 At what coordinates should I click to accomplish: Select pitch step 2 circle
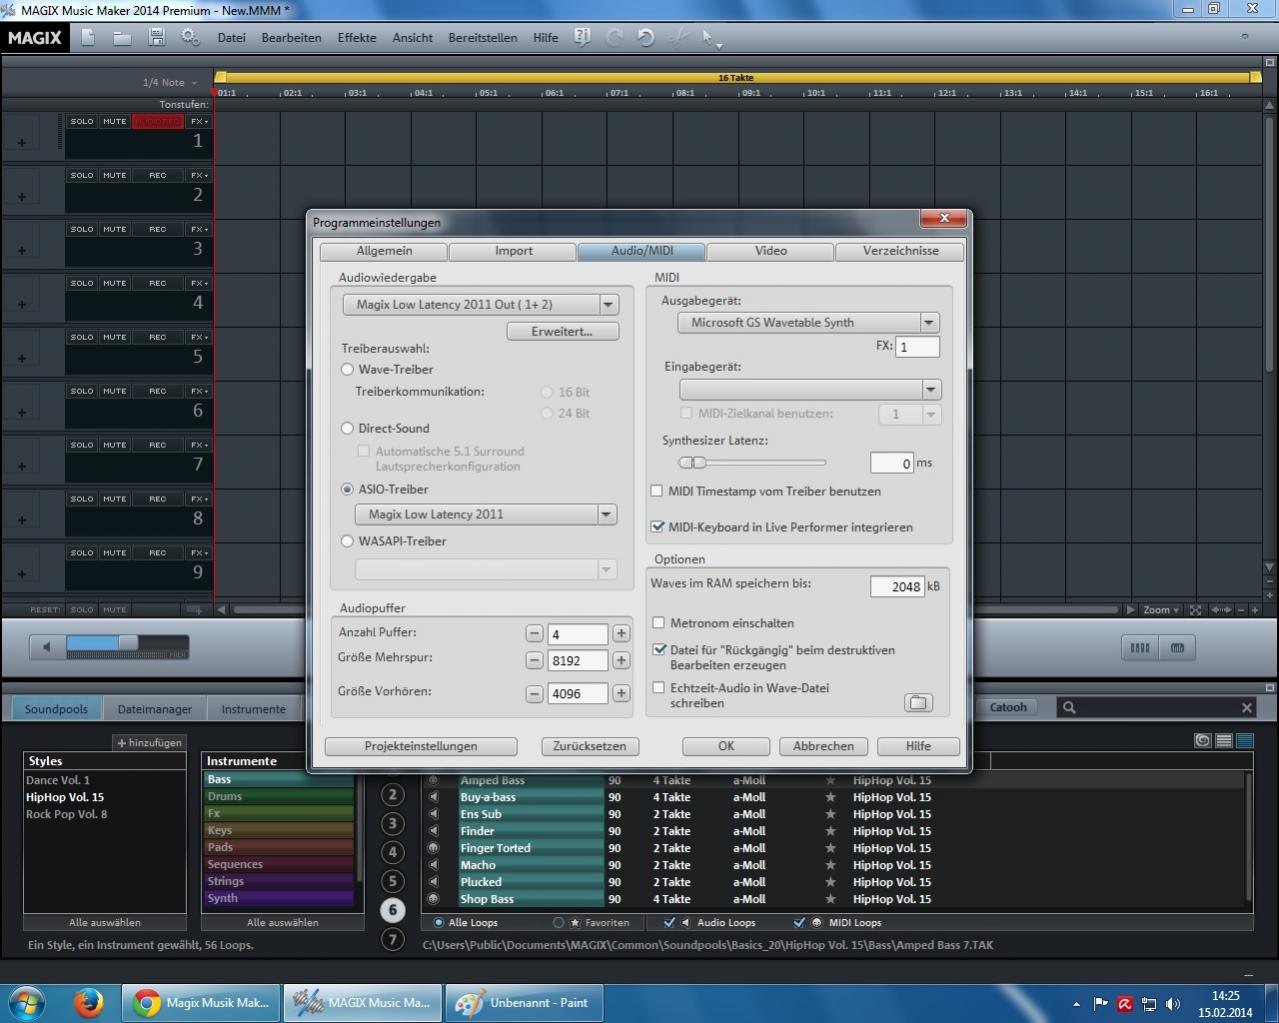[x=393, y=795]
